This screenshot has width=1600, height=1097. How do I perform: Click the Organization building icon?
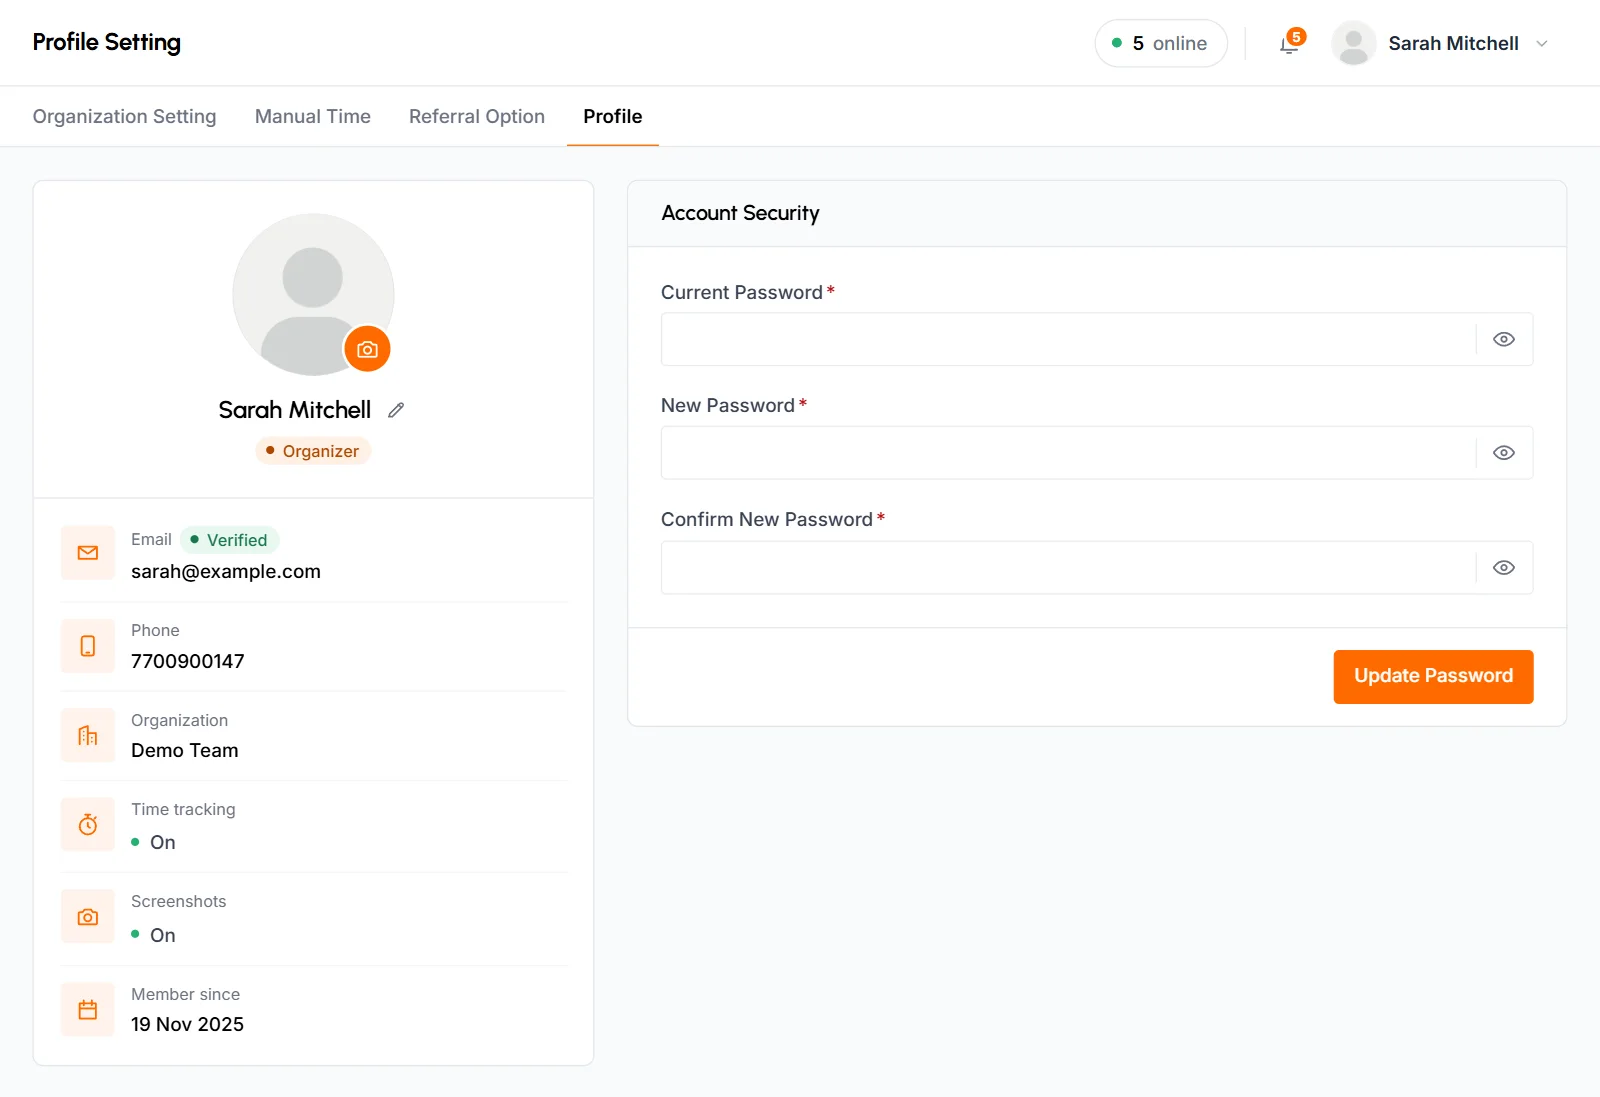point(88,736)
